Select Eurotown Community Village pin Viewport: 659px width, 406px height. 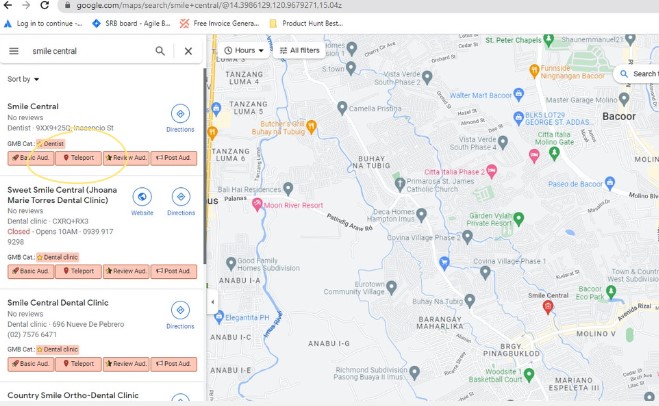(391, 287)
